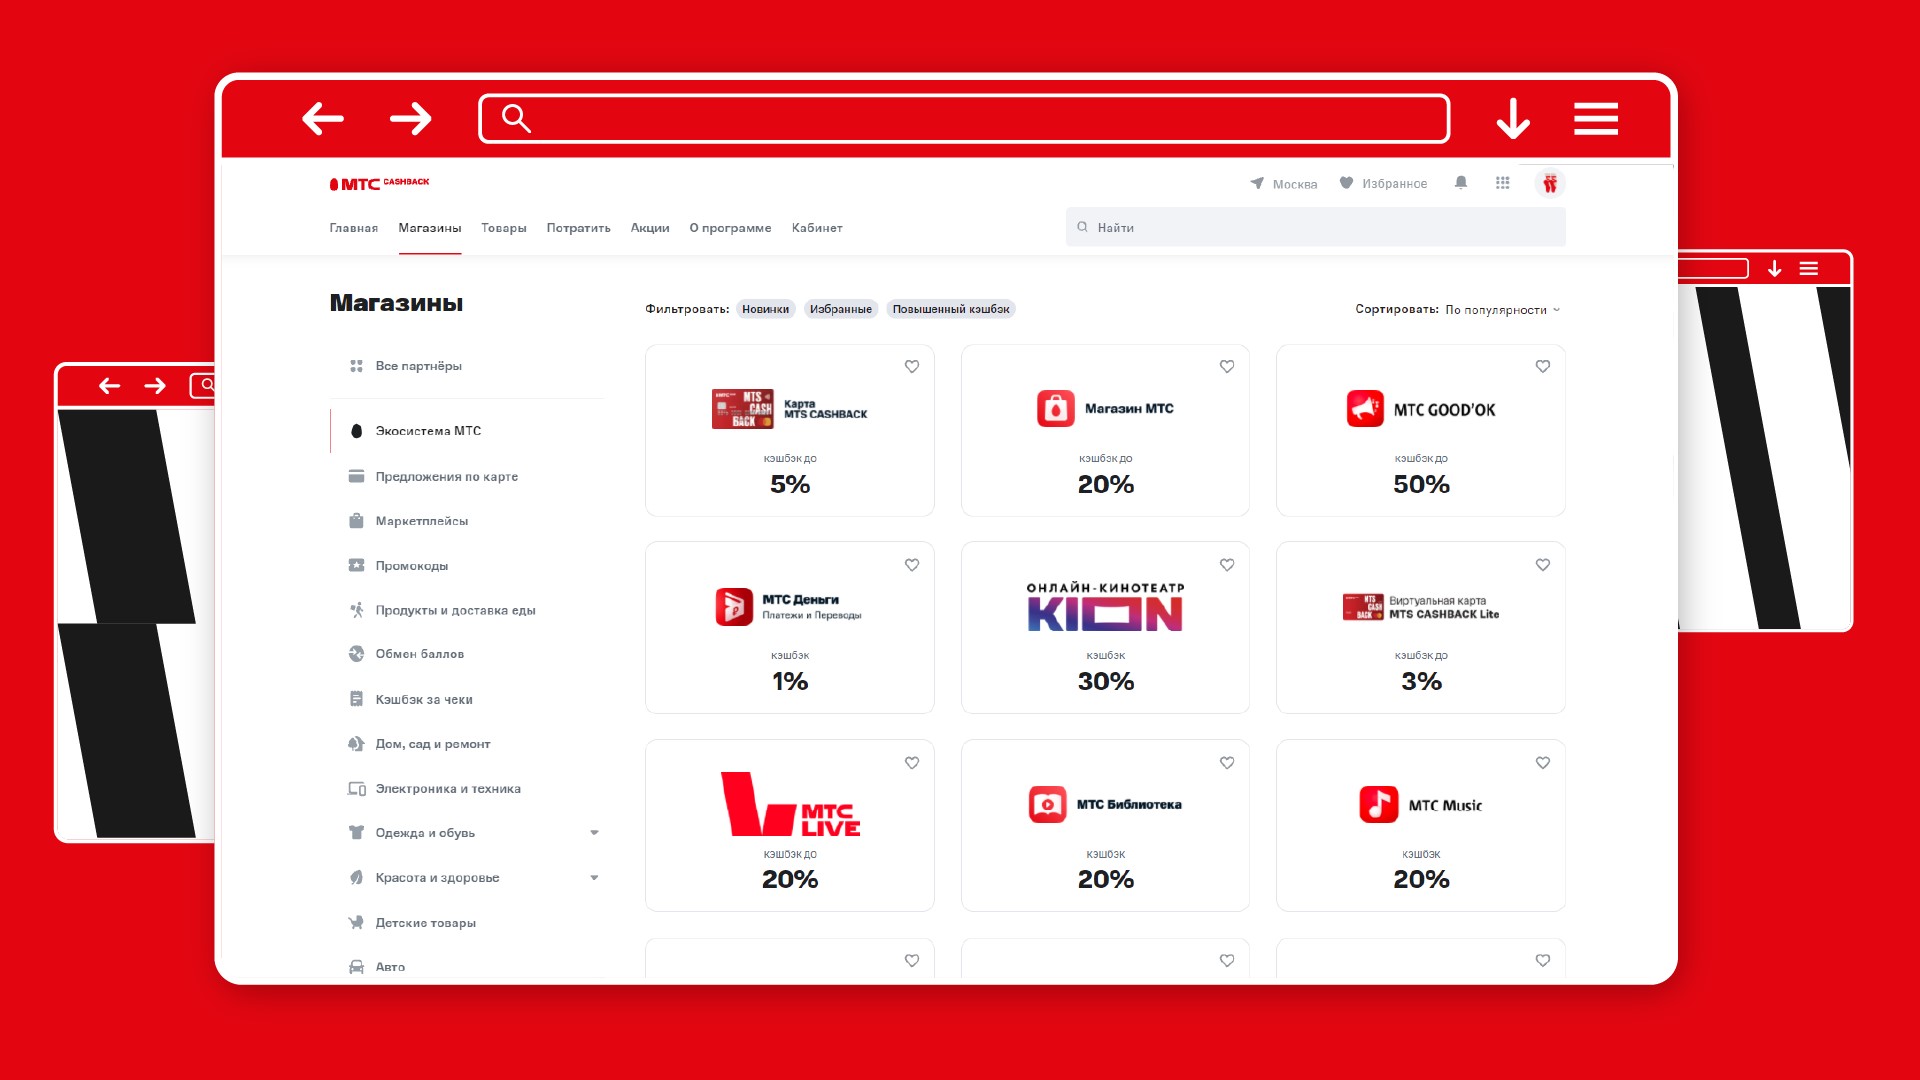The height and width of the screenshot is (1080, 1920).
Task: Click the main browser address bar
Action: [x=965, y=119]
